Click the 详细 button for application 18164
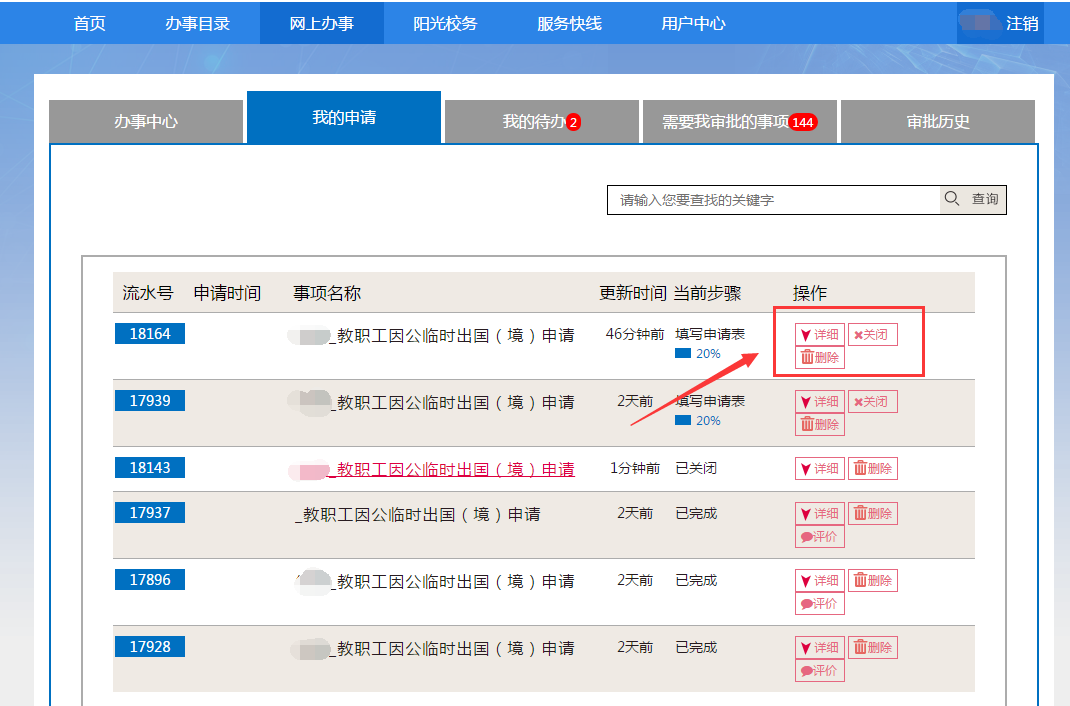1070x706 pixels. pyautogui.click(x=820, y=335)
